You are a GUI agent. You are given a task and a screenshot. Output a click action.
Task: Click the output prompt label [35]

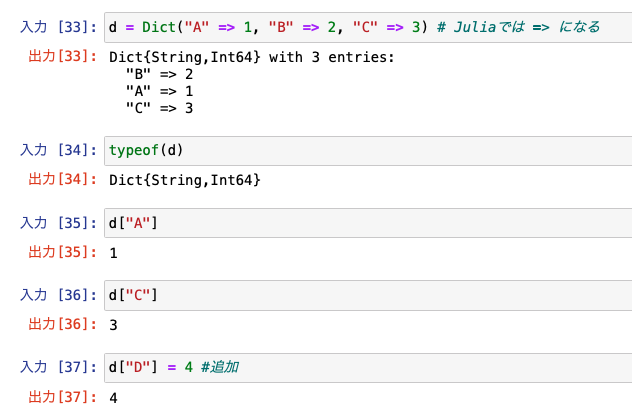click(63, 252)
